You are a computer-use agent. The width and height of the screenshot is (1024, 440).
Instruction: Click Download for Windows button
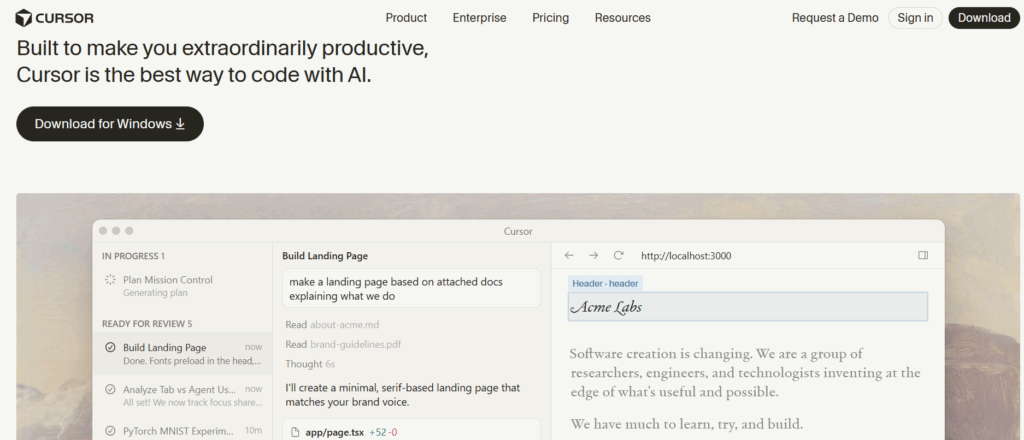click(x=110, y=124)
